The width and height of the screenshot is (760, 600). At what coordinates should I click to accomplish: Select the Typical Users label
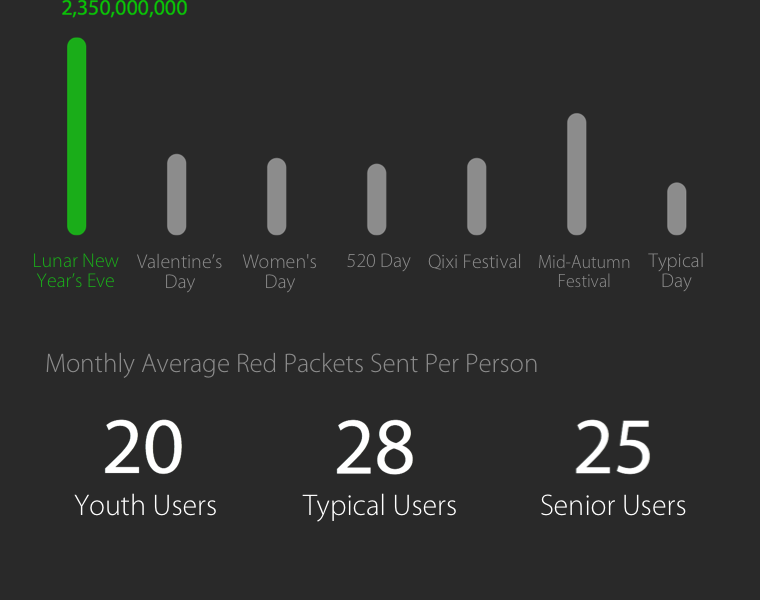coord(379,506)
